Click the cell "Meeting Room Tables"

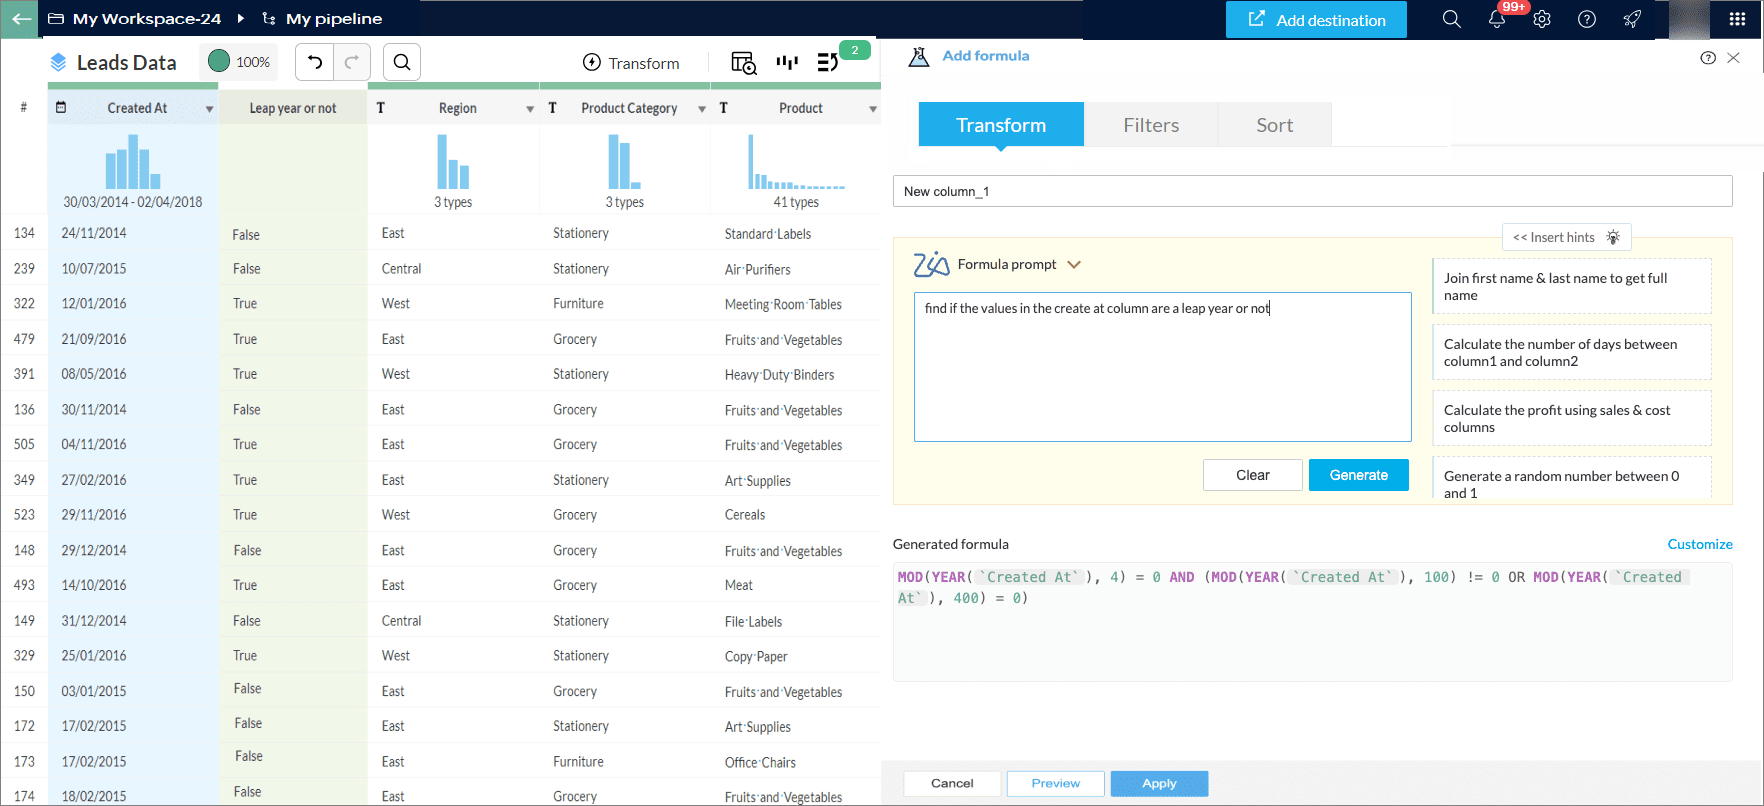point(783,304)
